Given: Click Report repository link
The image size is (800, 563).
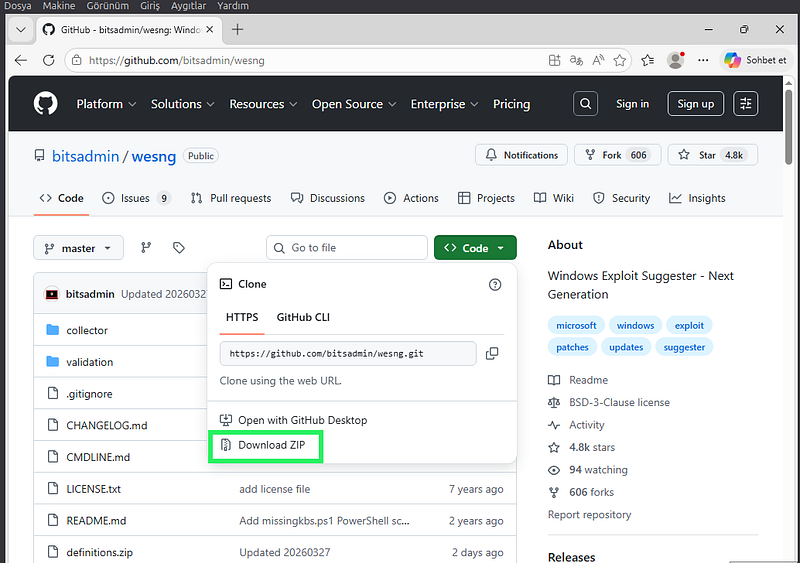Looking at the screenshot, I should click(589, 515).
